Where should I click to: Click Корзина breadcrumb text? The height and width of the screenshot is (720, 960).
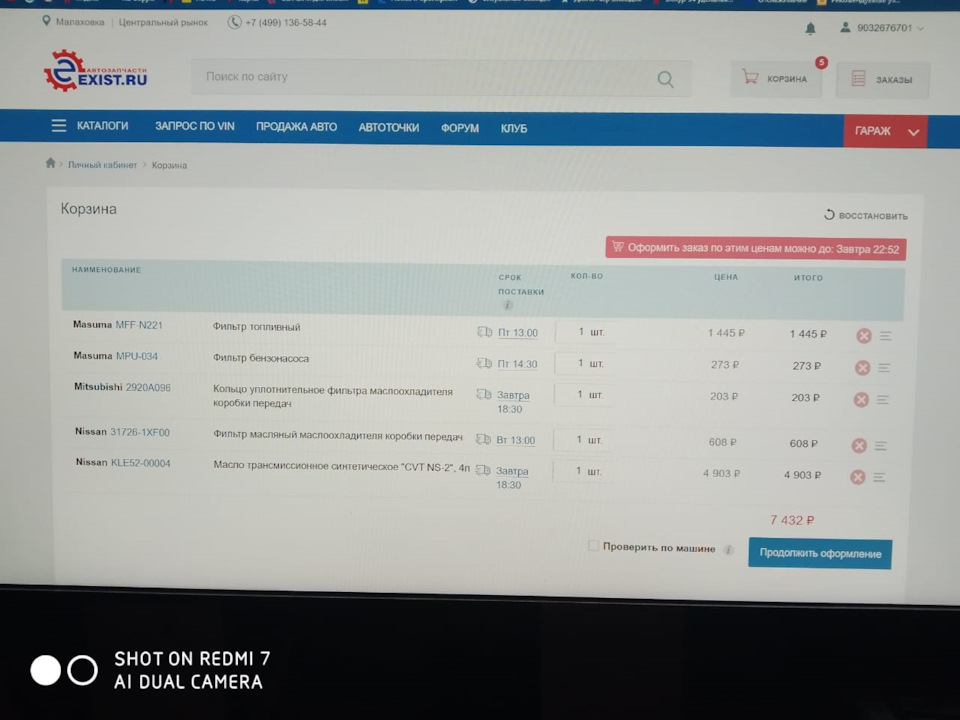pyautogui.click(x=169, y=165)
